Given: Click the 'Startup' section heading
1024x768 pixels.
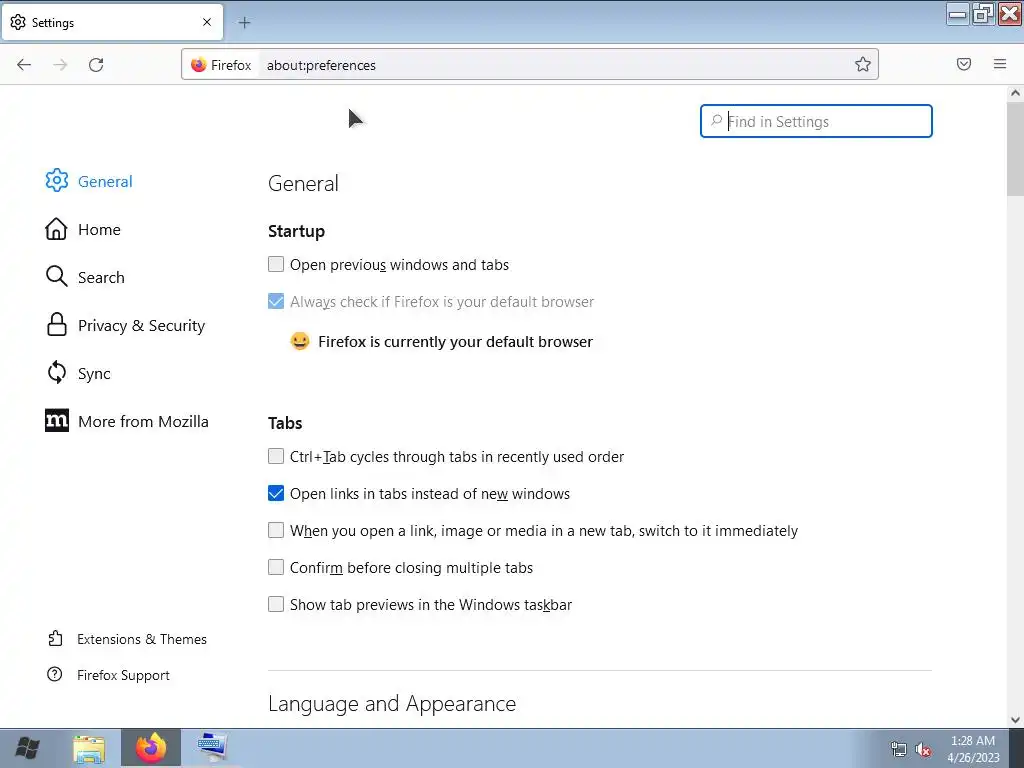Looking at the screenshot, I should pos(296,231).
